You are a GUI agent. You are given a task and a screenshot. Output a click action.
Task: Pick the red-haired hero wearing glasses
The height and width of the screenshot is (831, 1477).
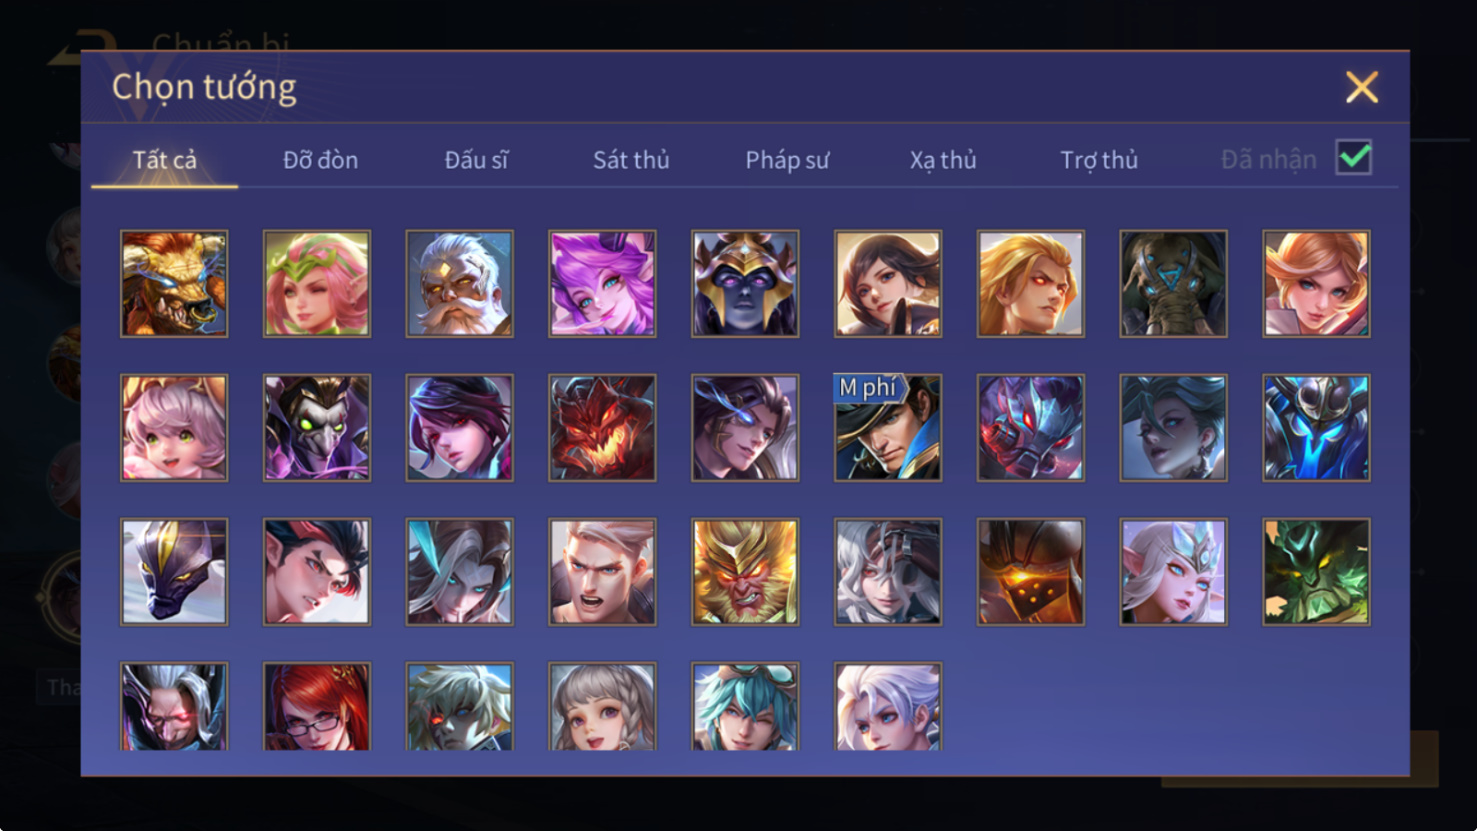(317, 706)
